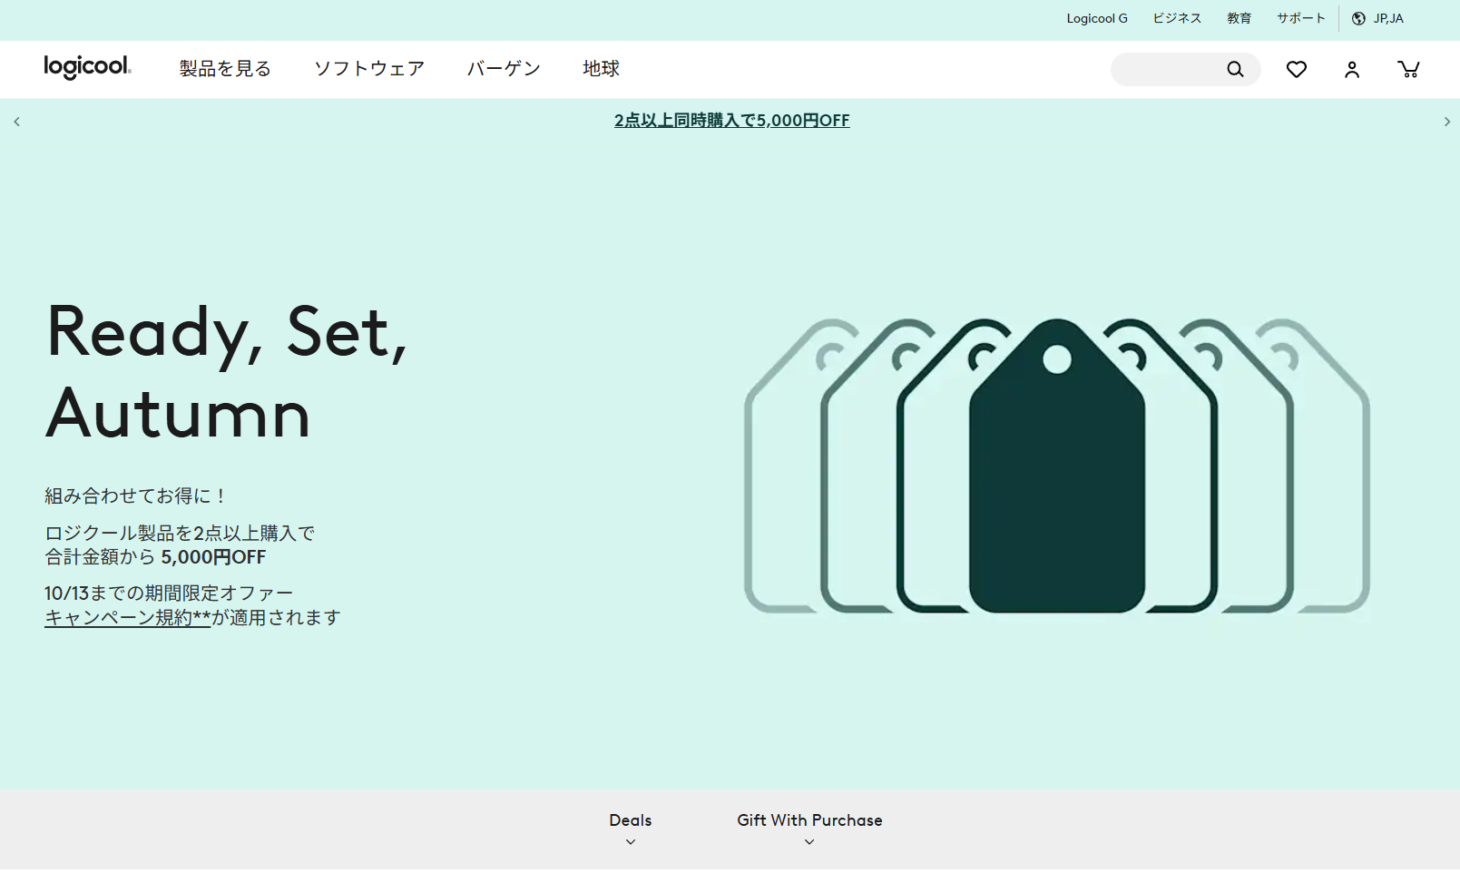Open JP,JA language selector
Screen dimensions: 1460x883
point(1388,18)
